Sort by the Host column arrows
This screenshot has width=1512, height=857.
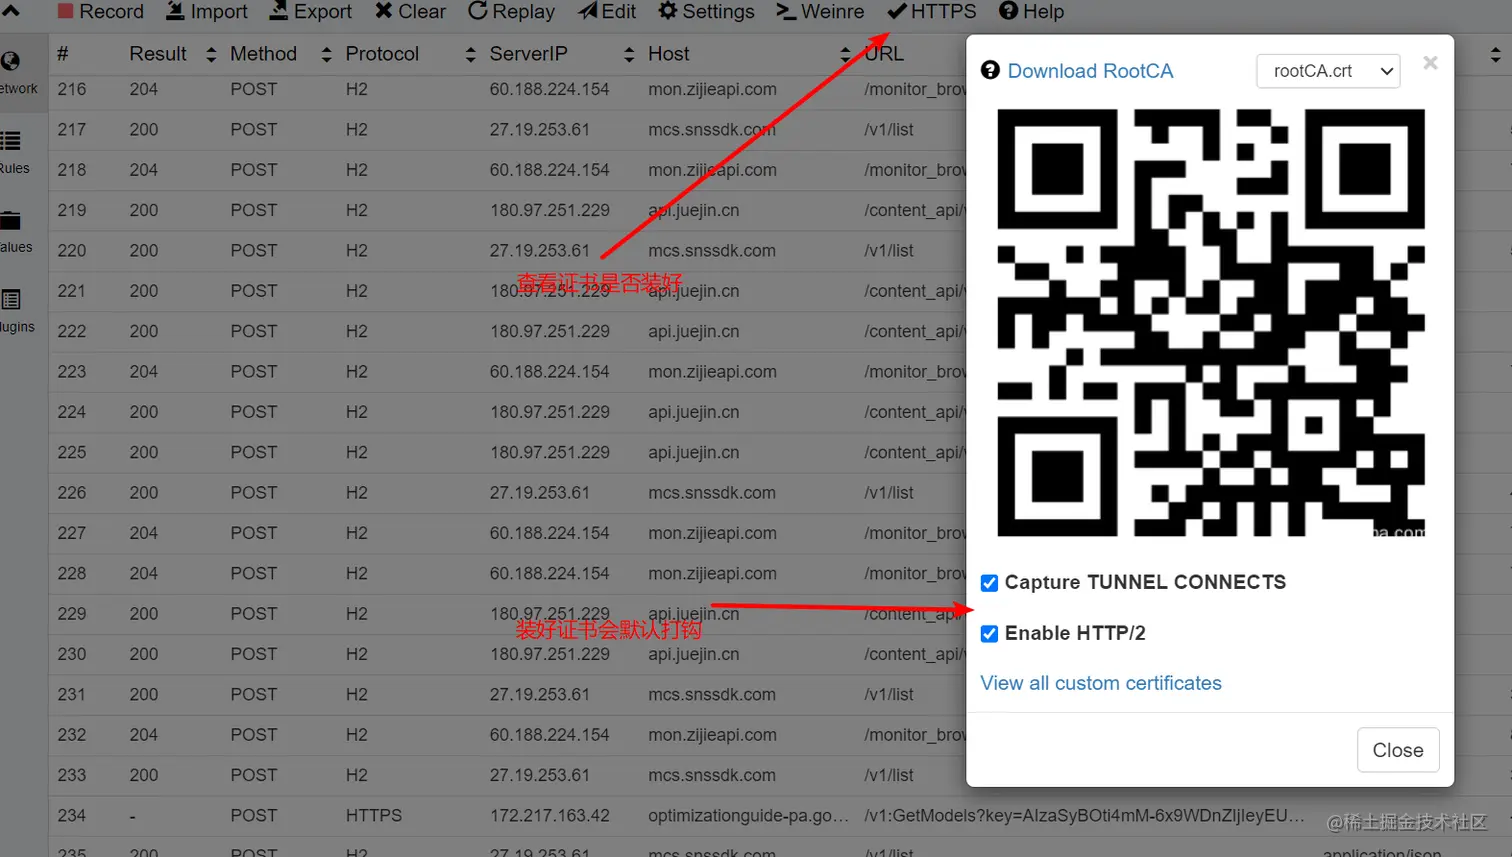click(x=845, y=55)
